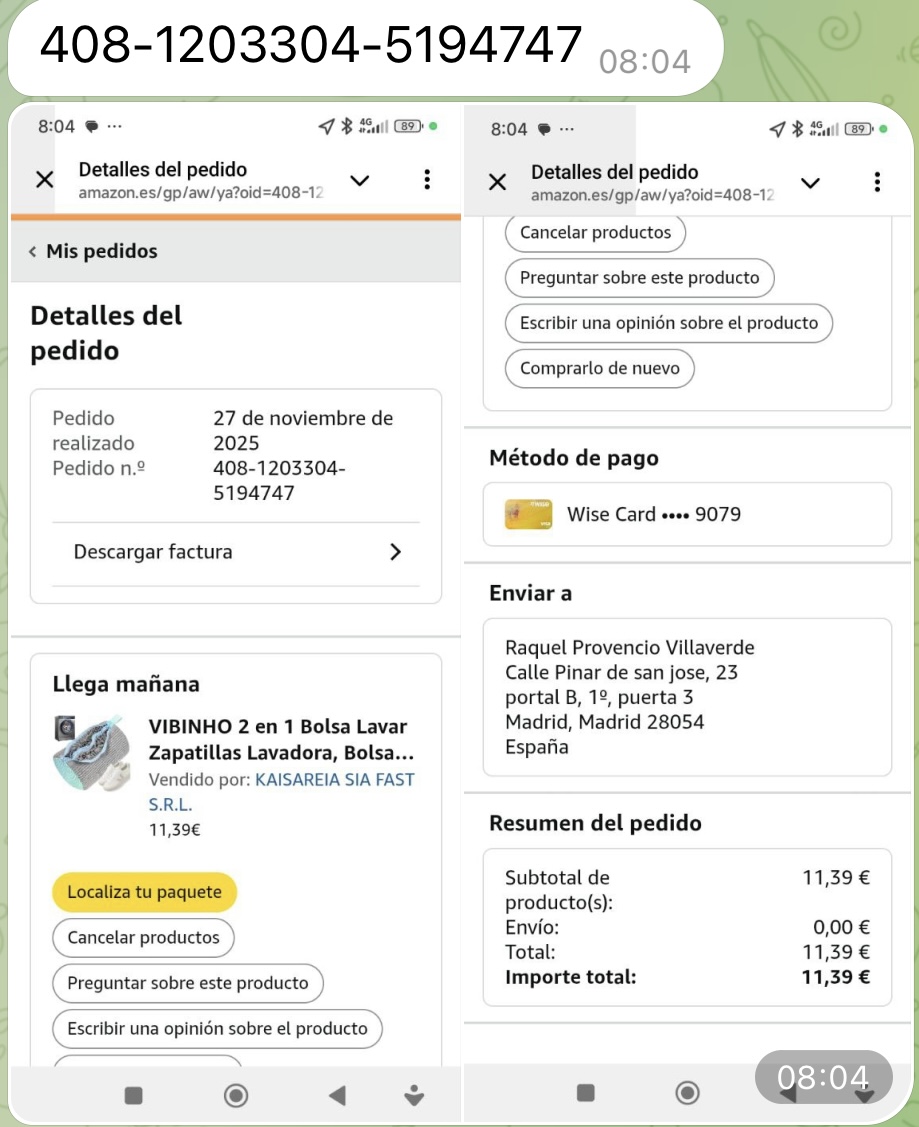This screenshot has width=919, height=1127.
Task: Open three-dot menu in right phone screenshot
Action: pos(877,182)
